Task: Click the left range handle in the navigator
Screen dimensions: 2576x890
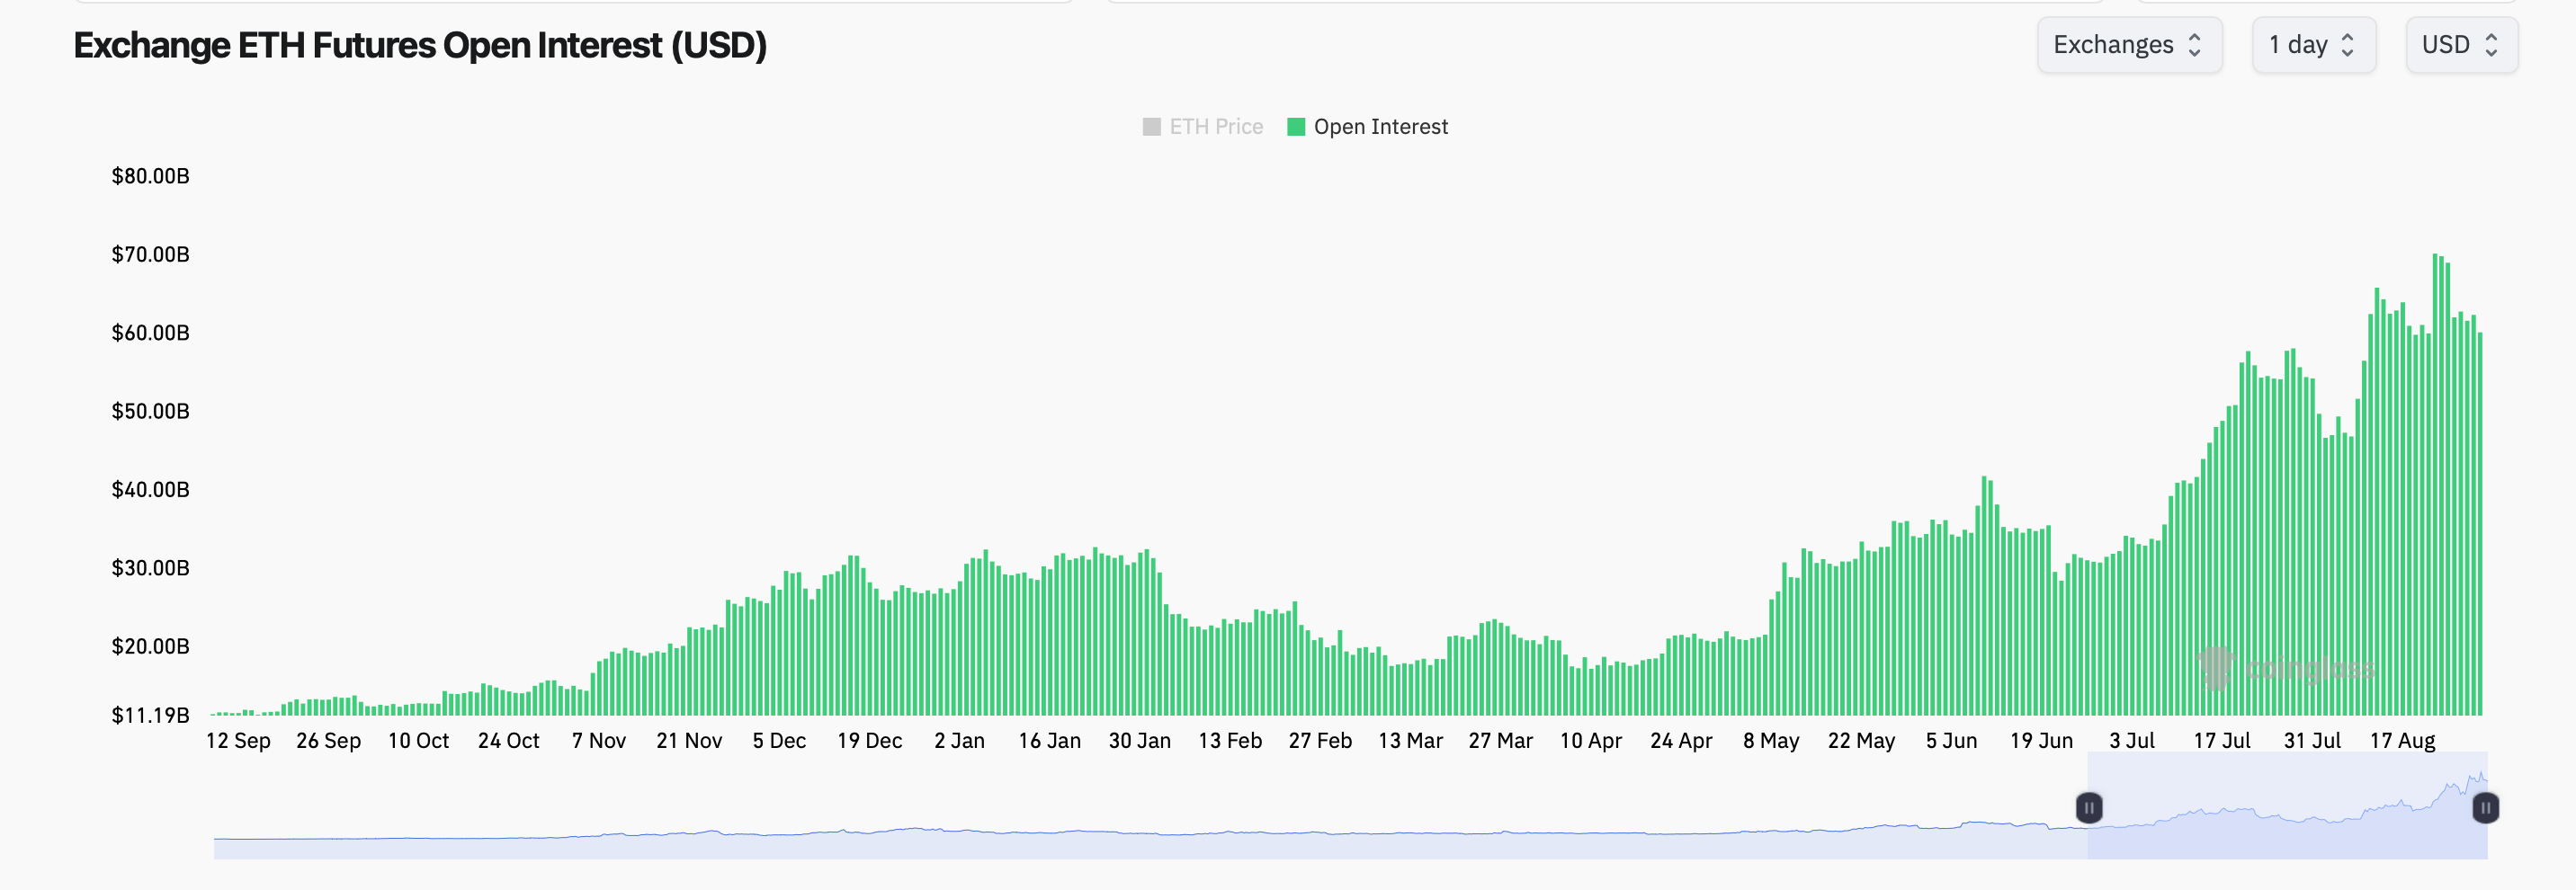Action: click(x=2089, y=807)
